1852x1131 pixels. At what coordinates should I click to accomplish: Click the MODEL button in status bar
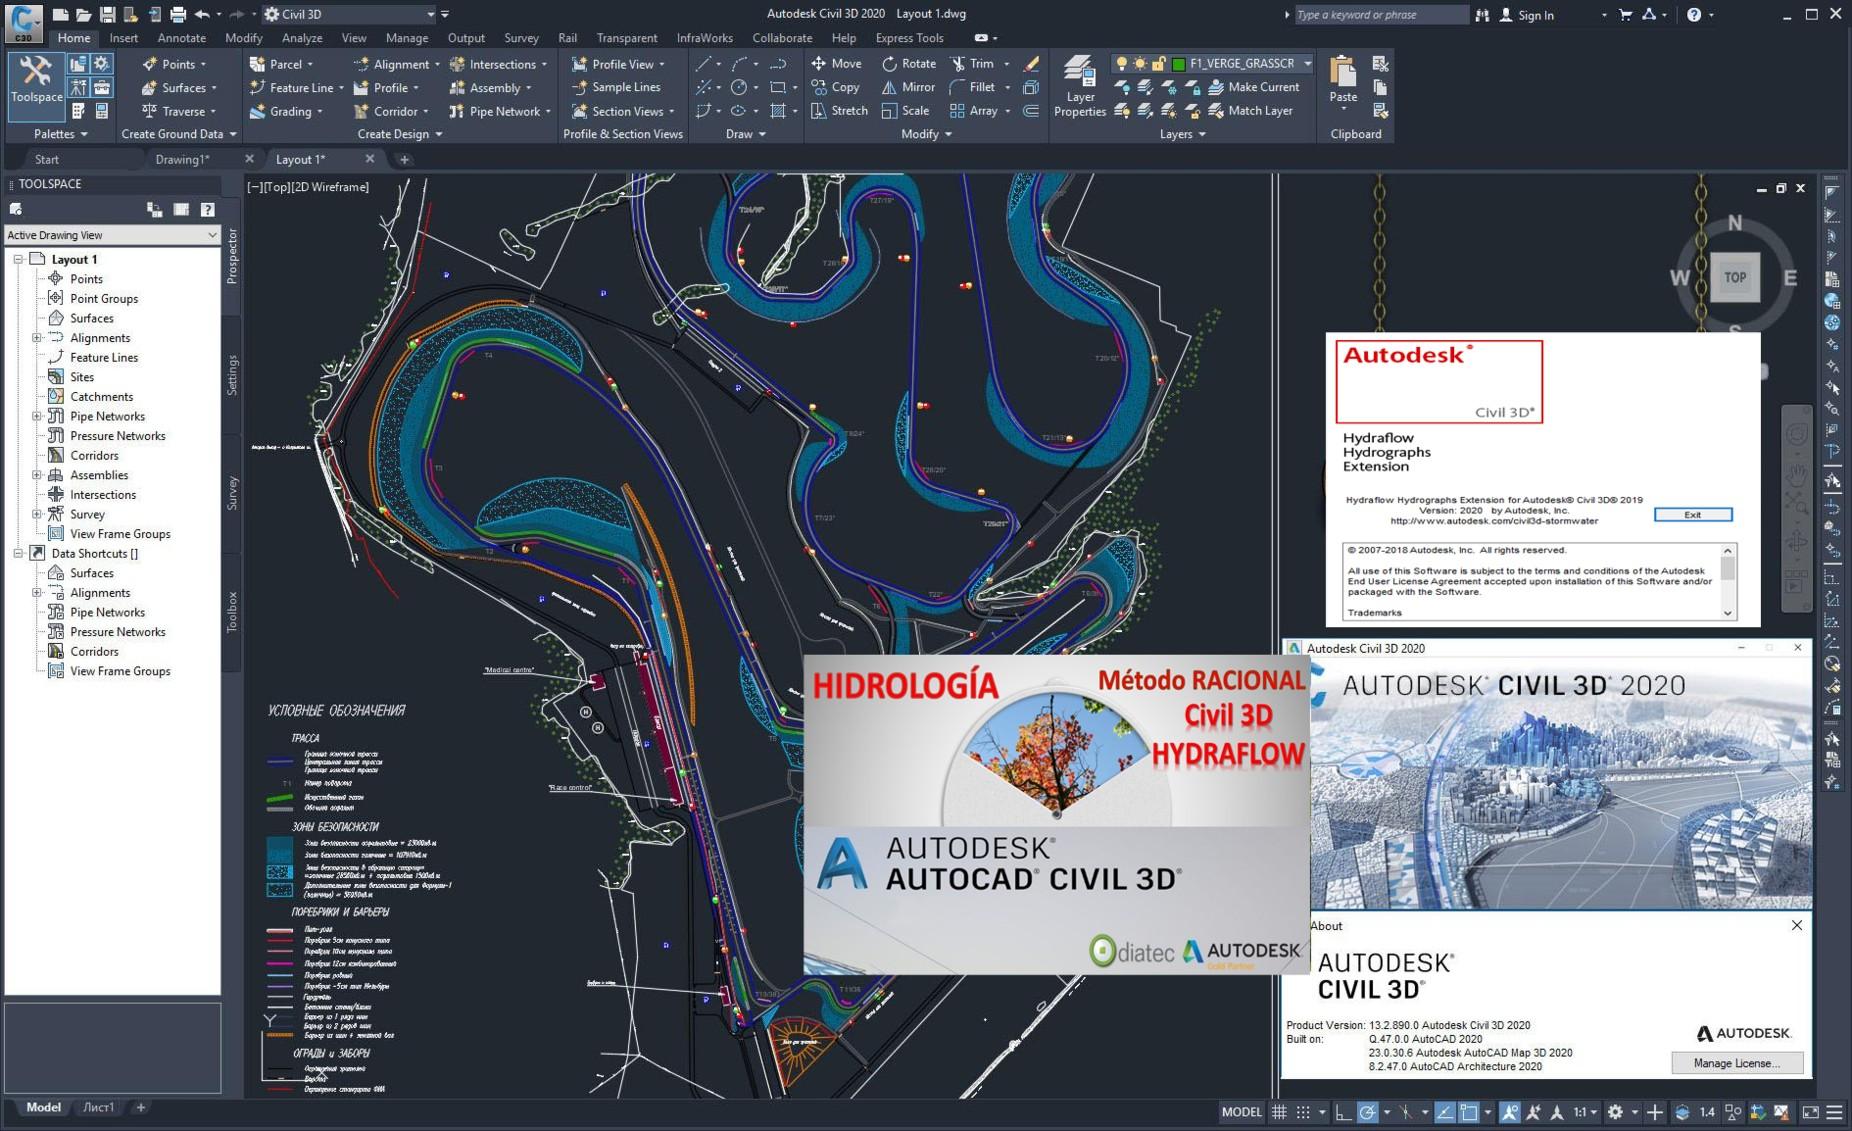1242,1112
